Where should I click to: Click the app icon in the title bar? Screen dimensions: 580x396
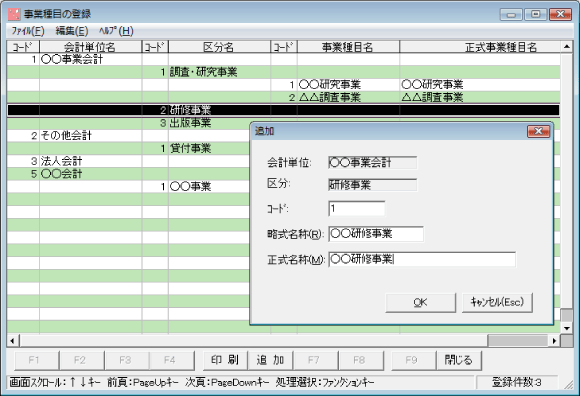14,14
